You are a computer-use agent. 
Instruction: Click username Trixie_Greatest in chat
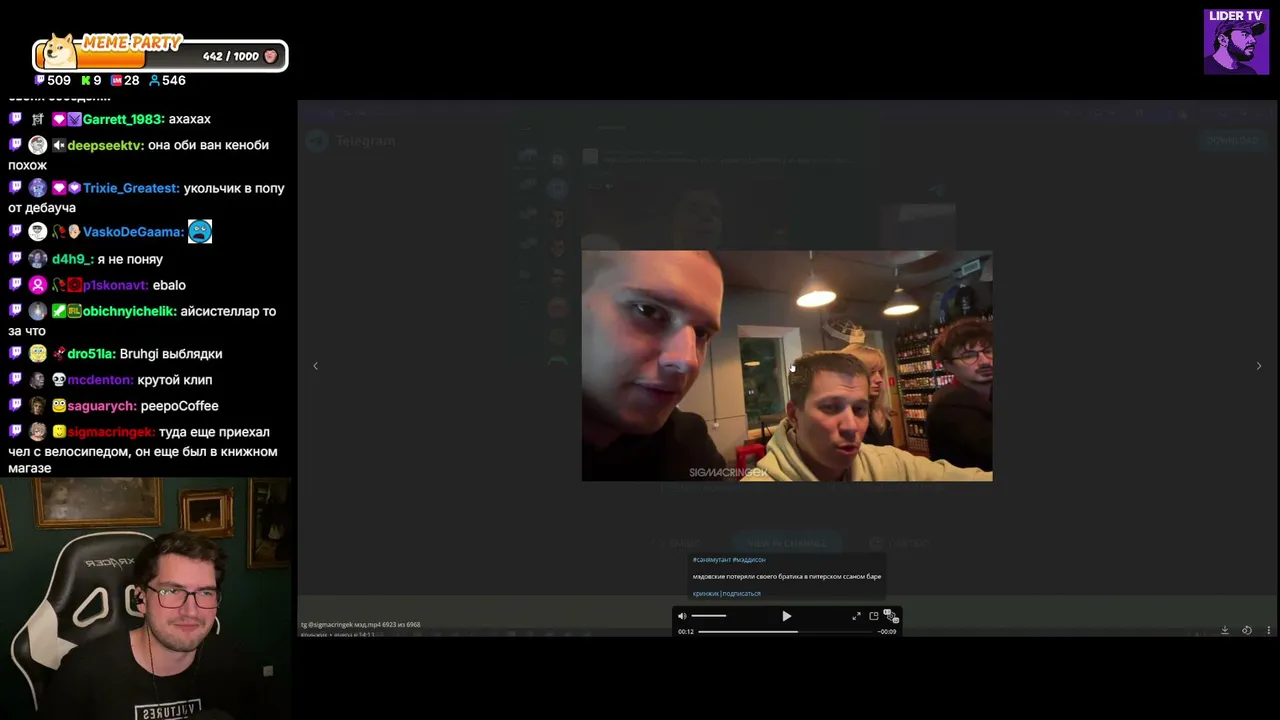(x=131, y=188)
